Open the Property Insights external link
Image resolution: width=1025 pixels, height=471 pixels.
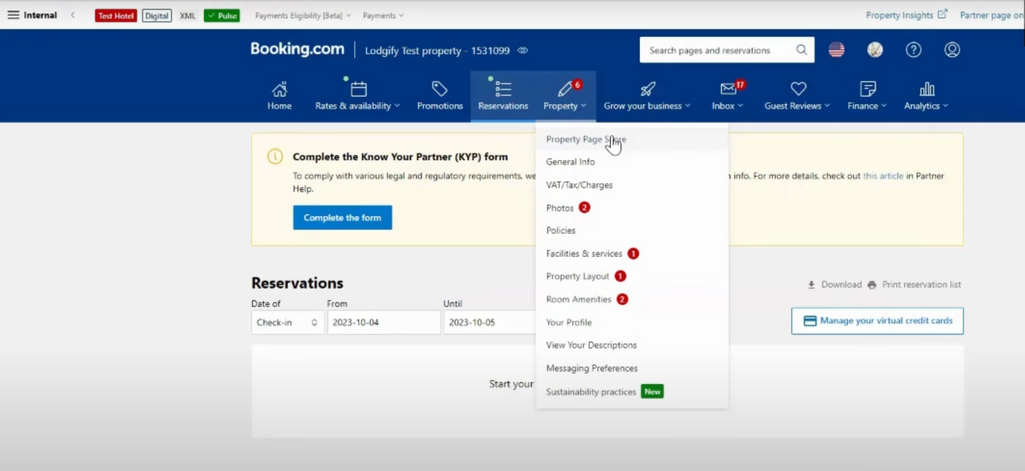(906, 14)
